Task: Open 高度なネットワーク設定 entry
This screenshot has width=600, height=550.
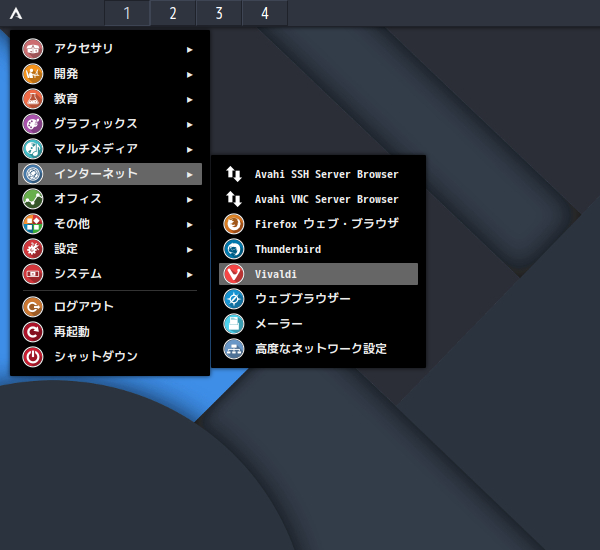Action: click(x=318, y=349)
